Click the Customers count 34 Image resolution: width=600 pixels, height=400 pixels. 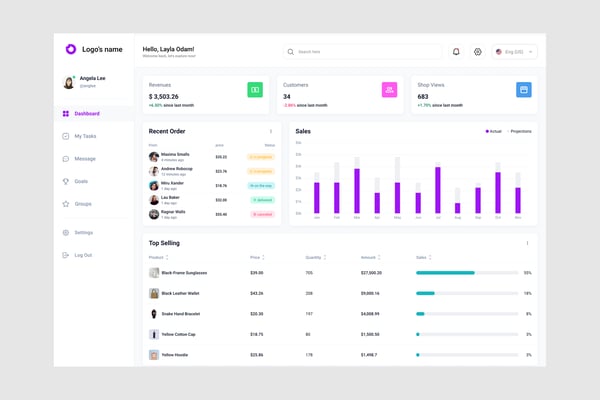click(x=287, y=96)
